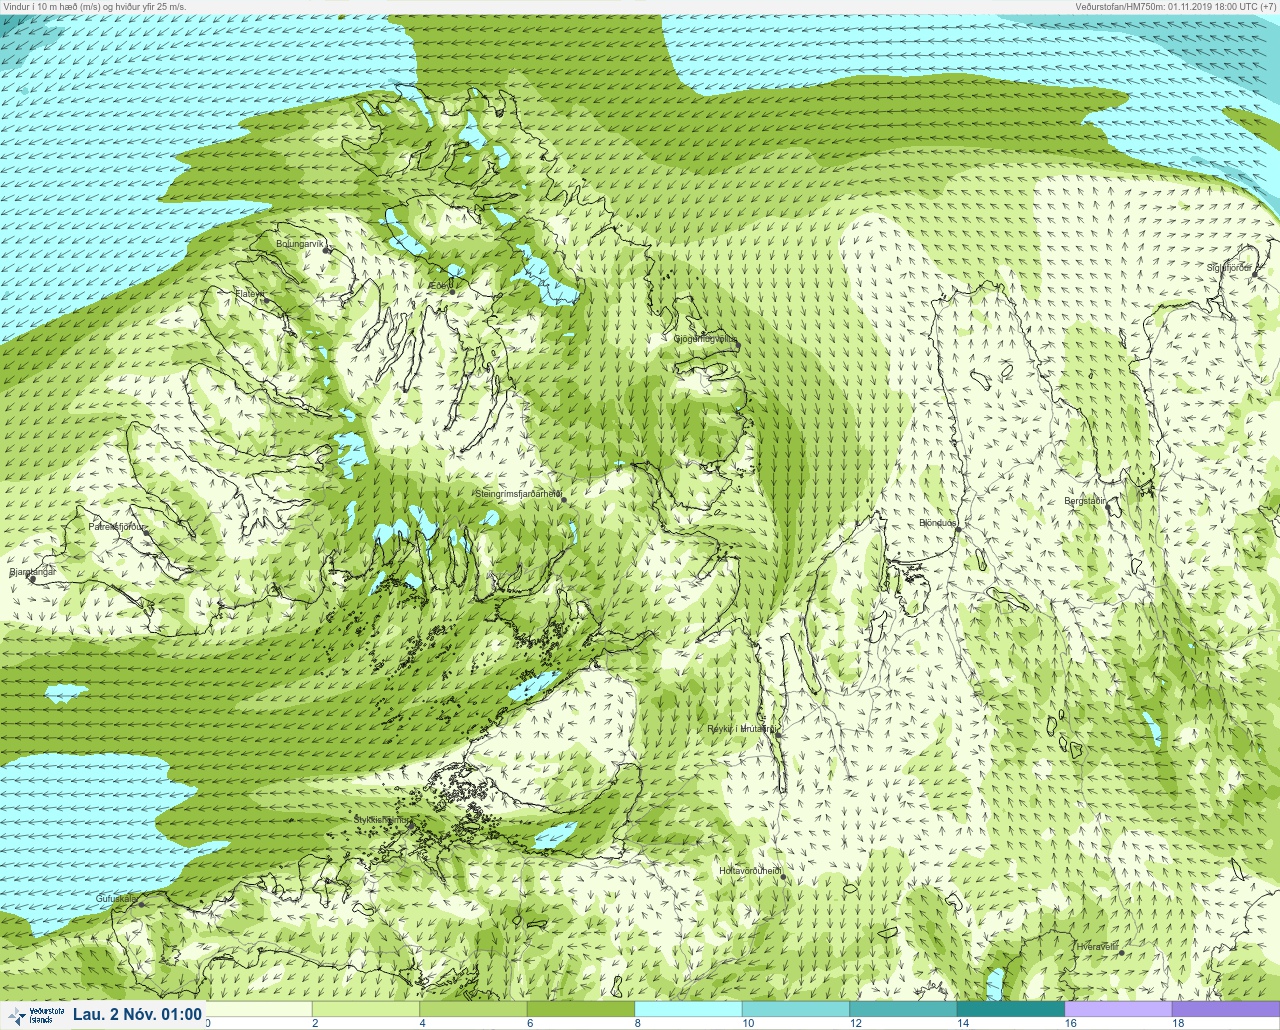This screenshot has height=1030, width=1280.
Task: Select the teal 12–14 m/s legend swatch
Action: 903,1009
